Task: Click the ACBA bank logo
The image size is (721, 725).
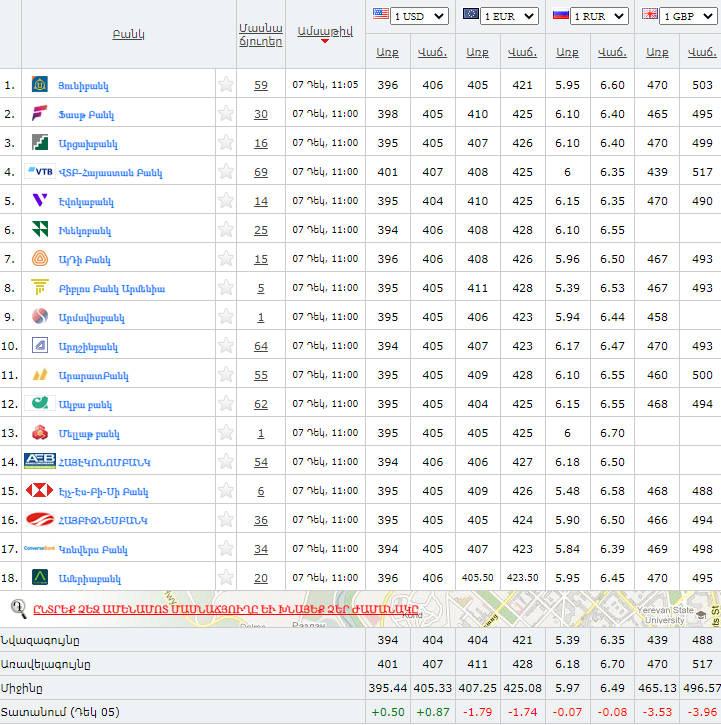Action: coord(40,403)
